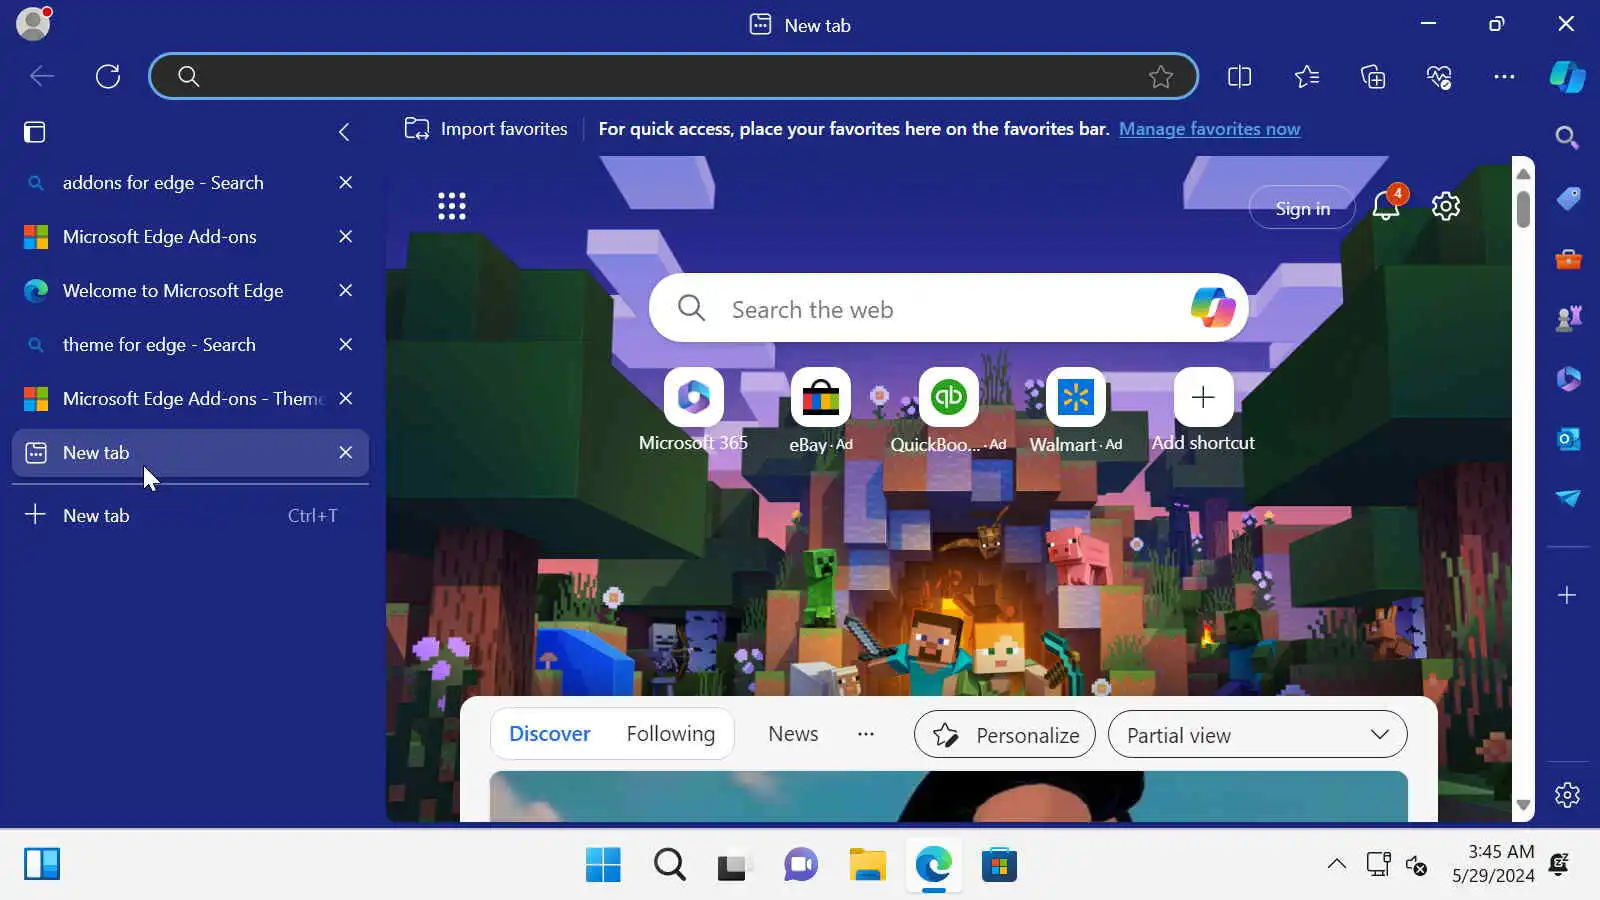Launch Copilot from the toolbar
The height and width of the screenshot is (900, 1600).
coord(1567,76)
